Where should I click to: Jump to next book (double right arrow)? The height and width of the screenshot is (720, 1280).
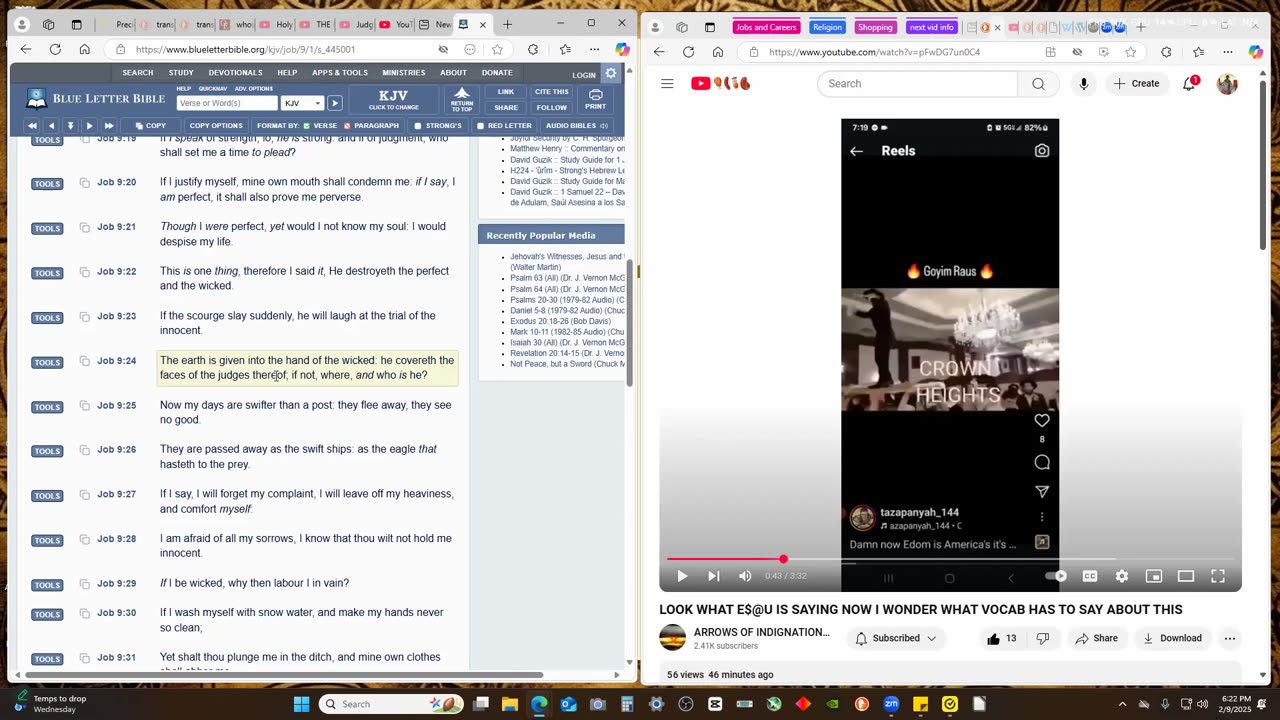(x=108, y=126)
